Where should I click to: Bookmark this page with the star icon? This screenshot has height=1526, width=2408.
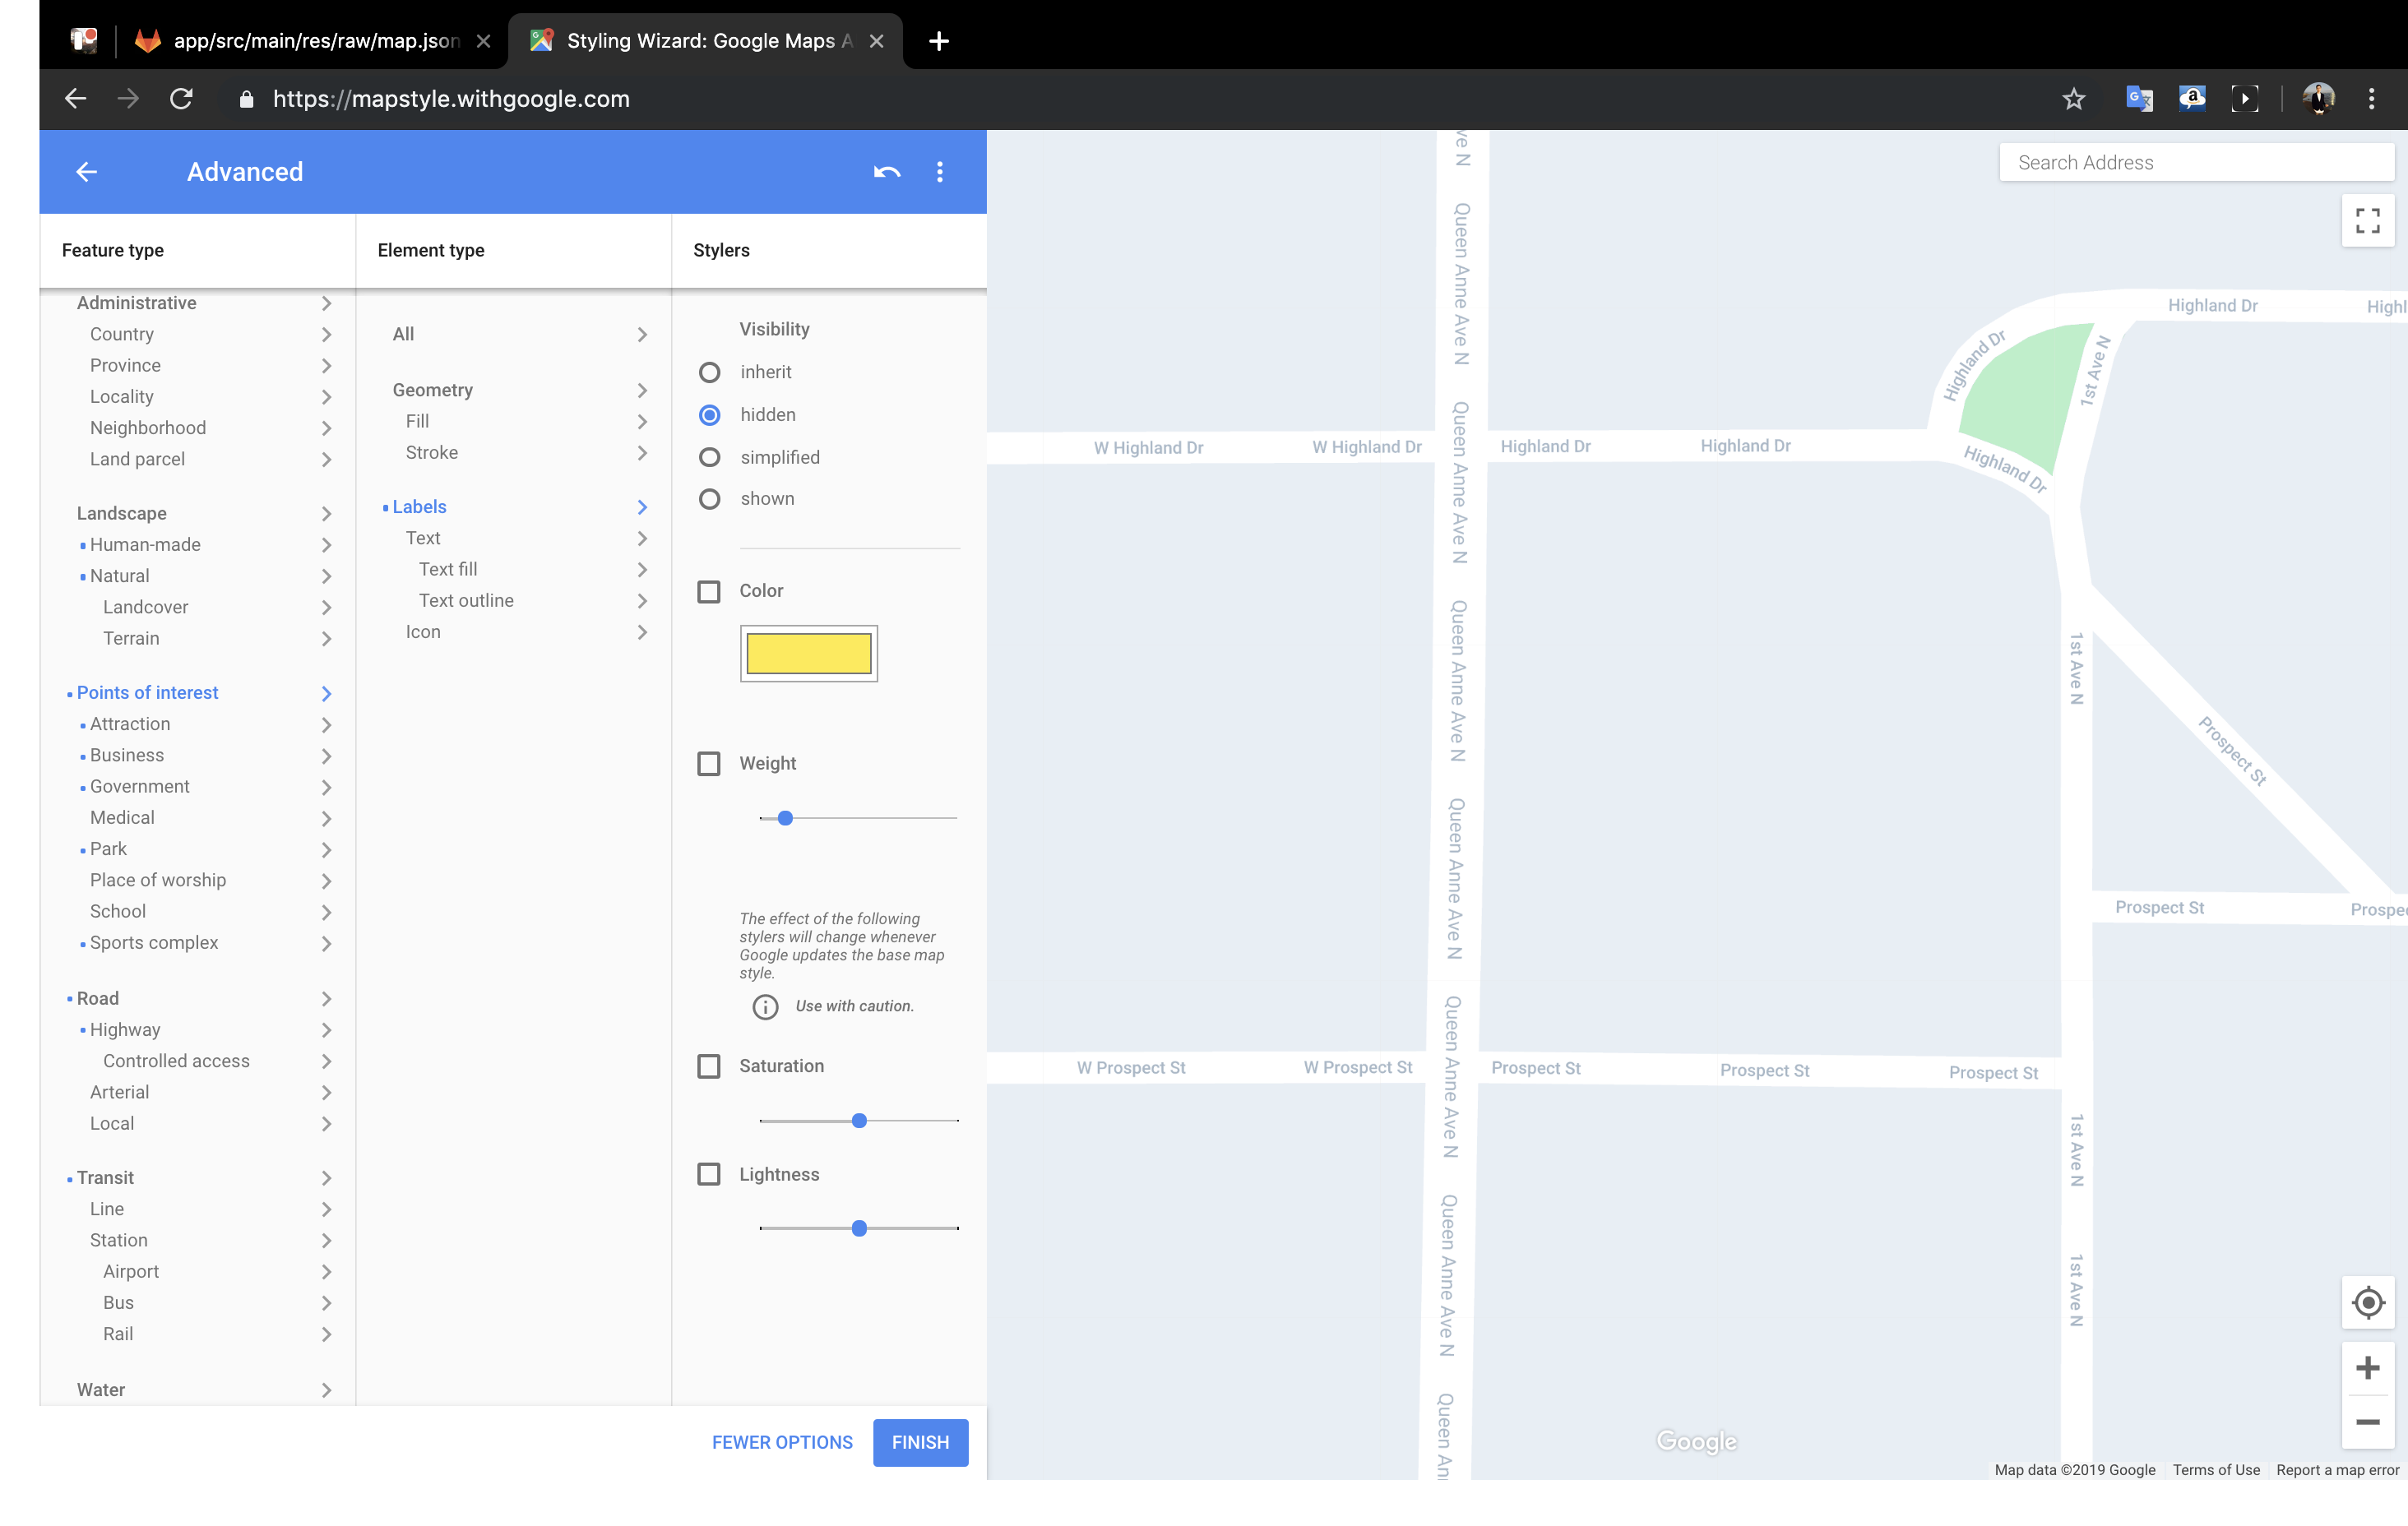tap(2073, 99)
